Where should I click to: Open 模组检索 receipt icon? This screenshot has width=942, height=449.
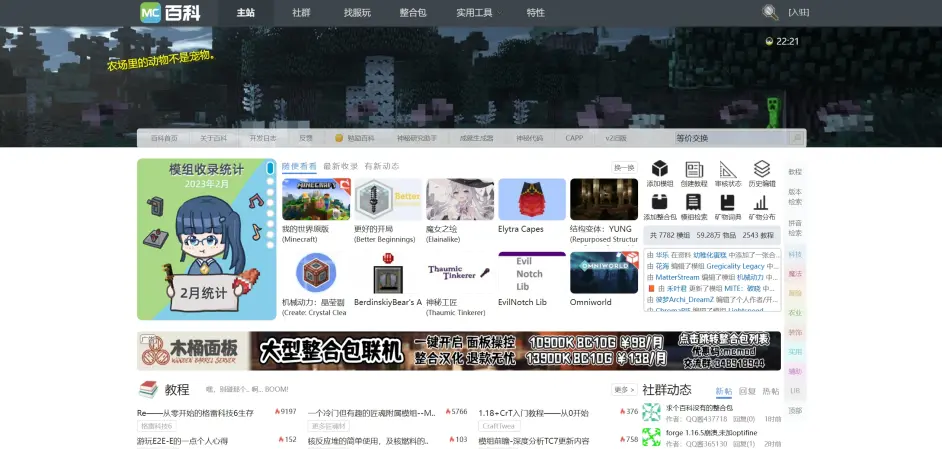click(694, 202)
